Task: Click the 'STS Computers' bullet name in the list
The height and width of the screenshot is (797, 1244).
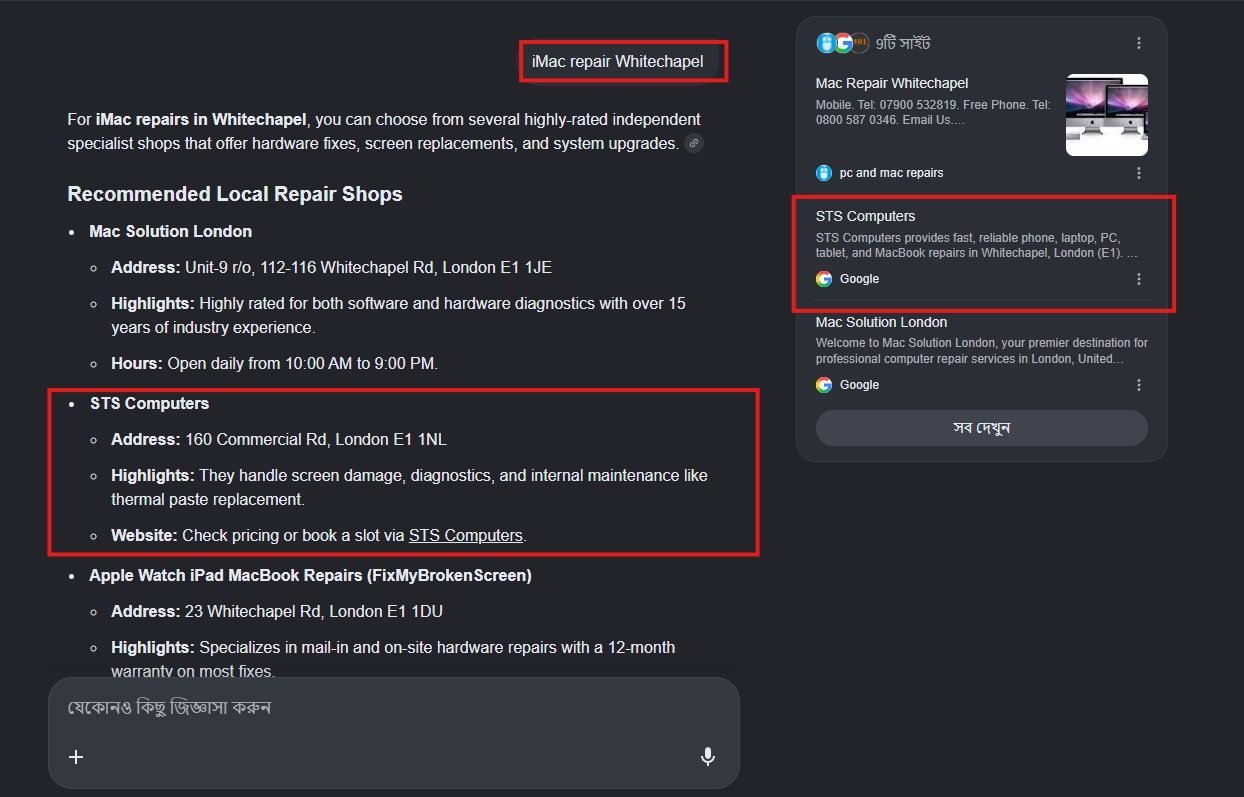Action: tap(150, 403)
